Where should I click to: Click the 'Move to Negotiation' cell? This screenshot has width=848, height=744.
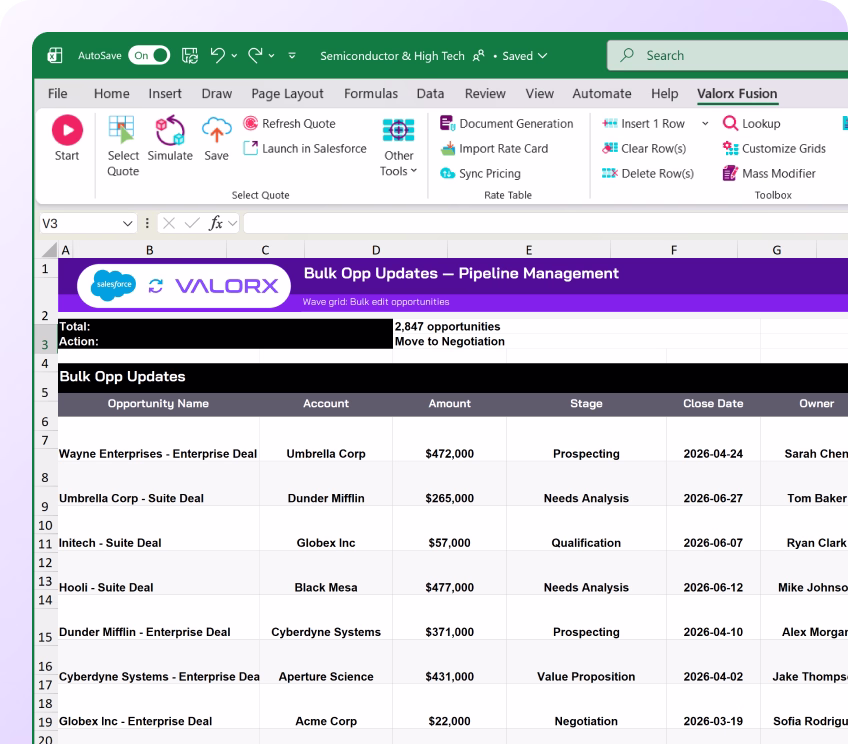click(x=449, y=341)
